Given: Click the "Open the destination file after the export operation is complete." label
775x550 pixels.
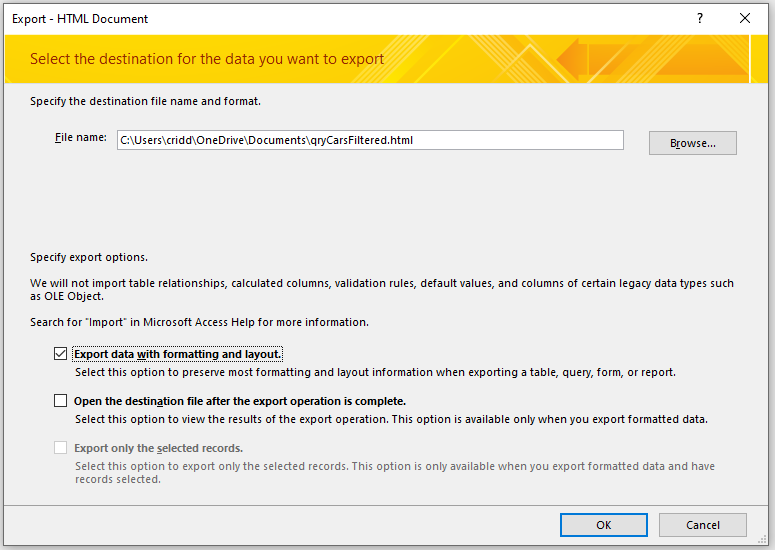Looking at the screenshot, I should pos(240,401).
